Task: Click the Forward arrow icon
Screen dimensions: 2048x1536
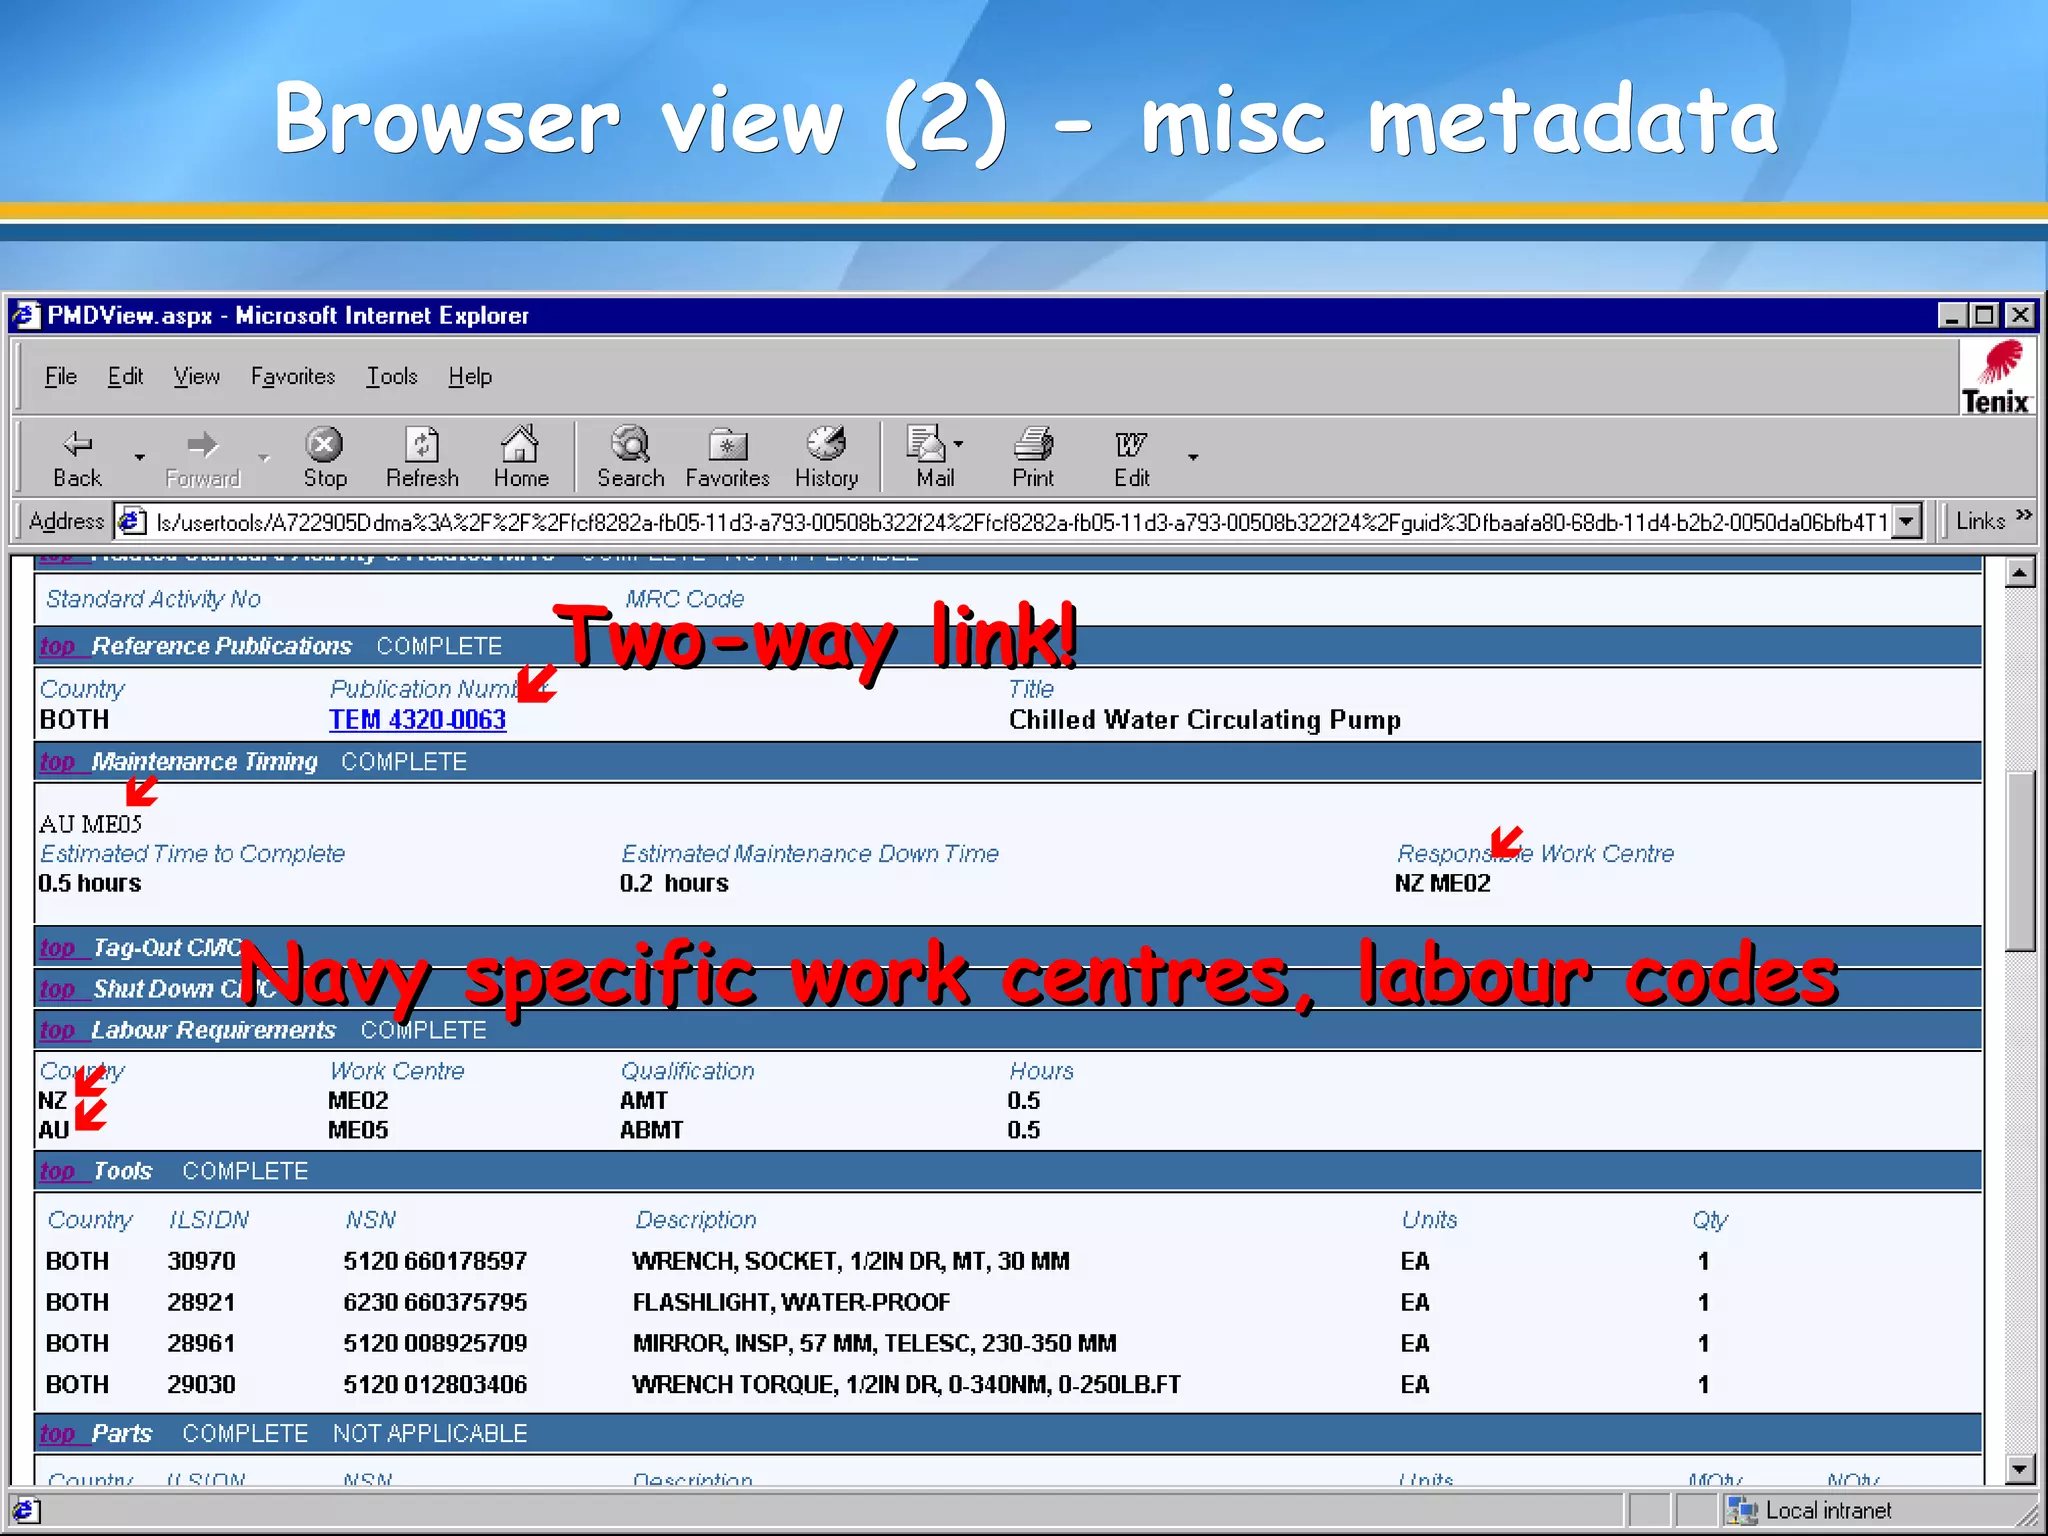Action: pos(202,443)
